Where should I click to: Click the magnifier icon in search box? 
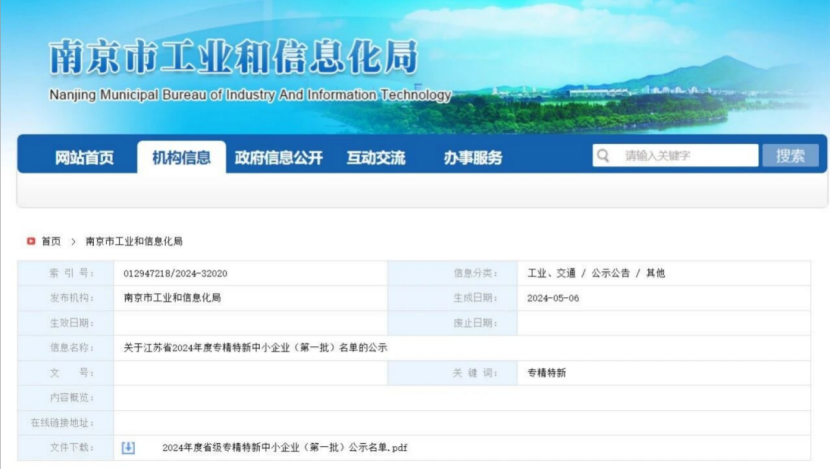tap(603, 156)
